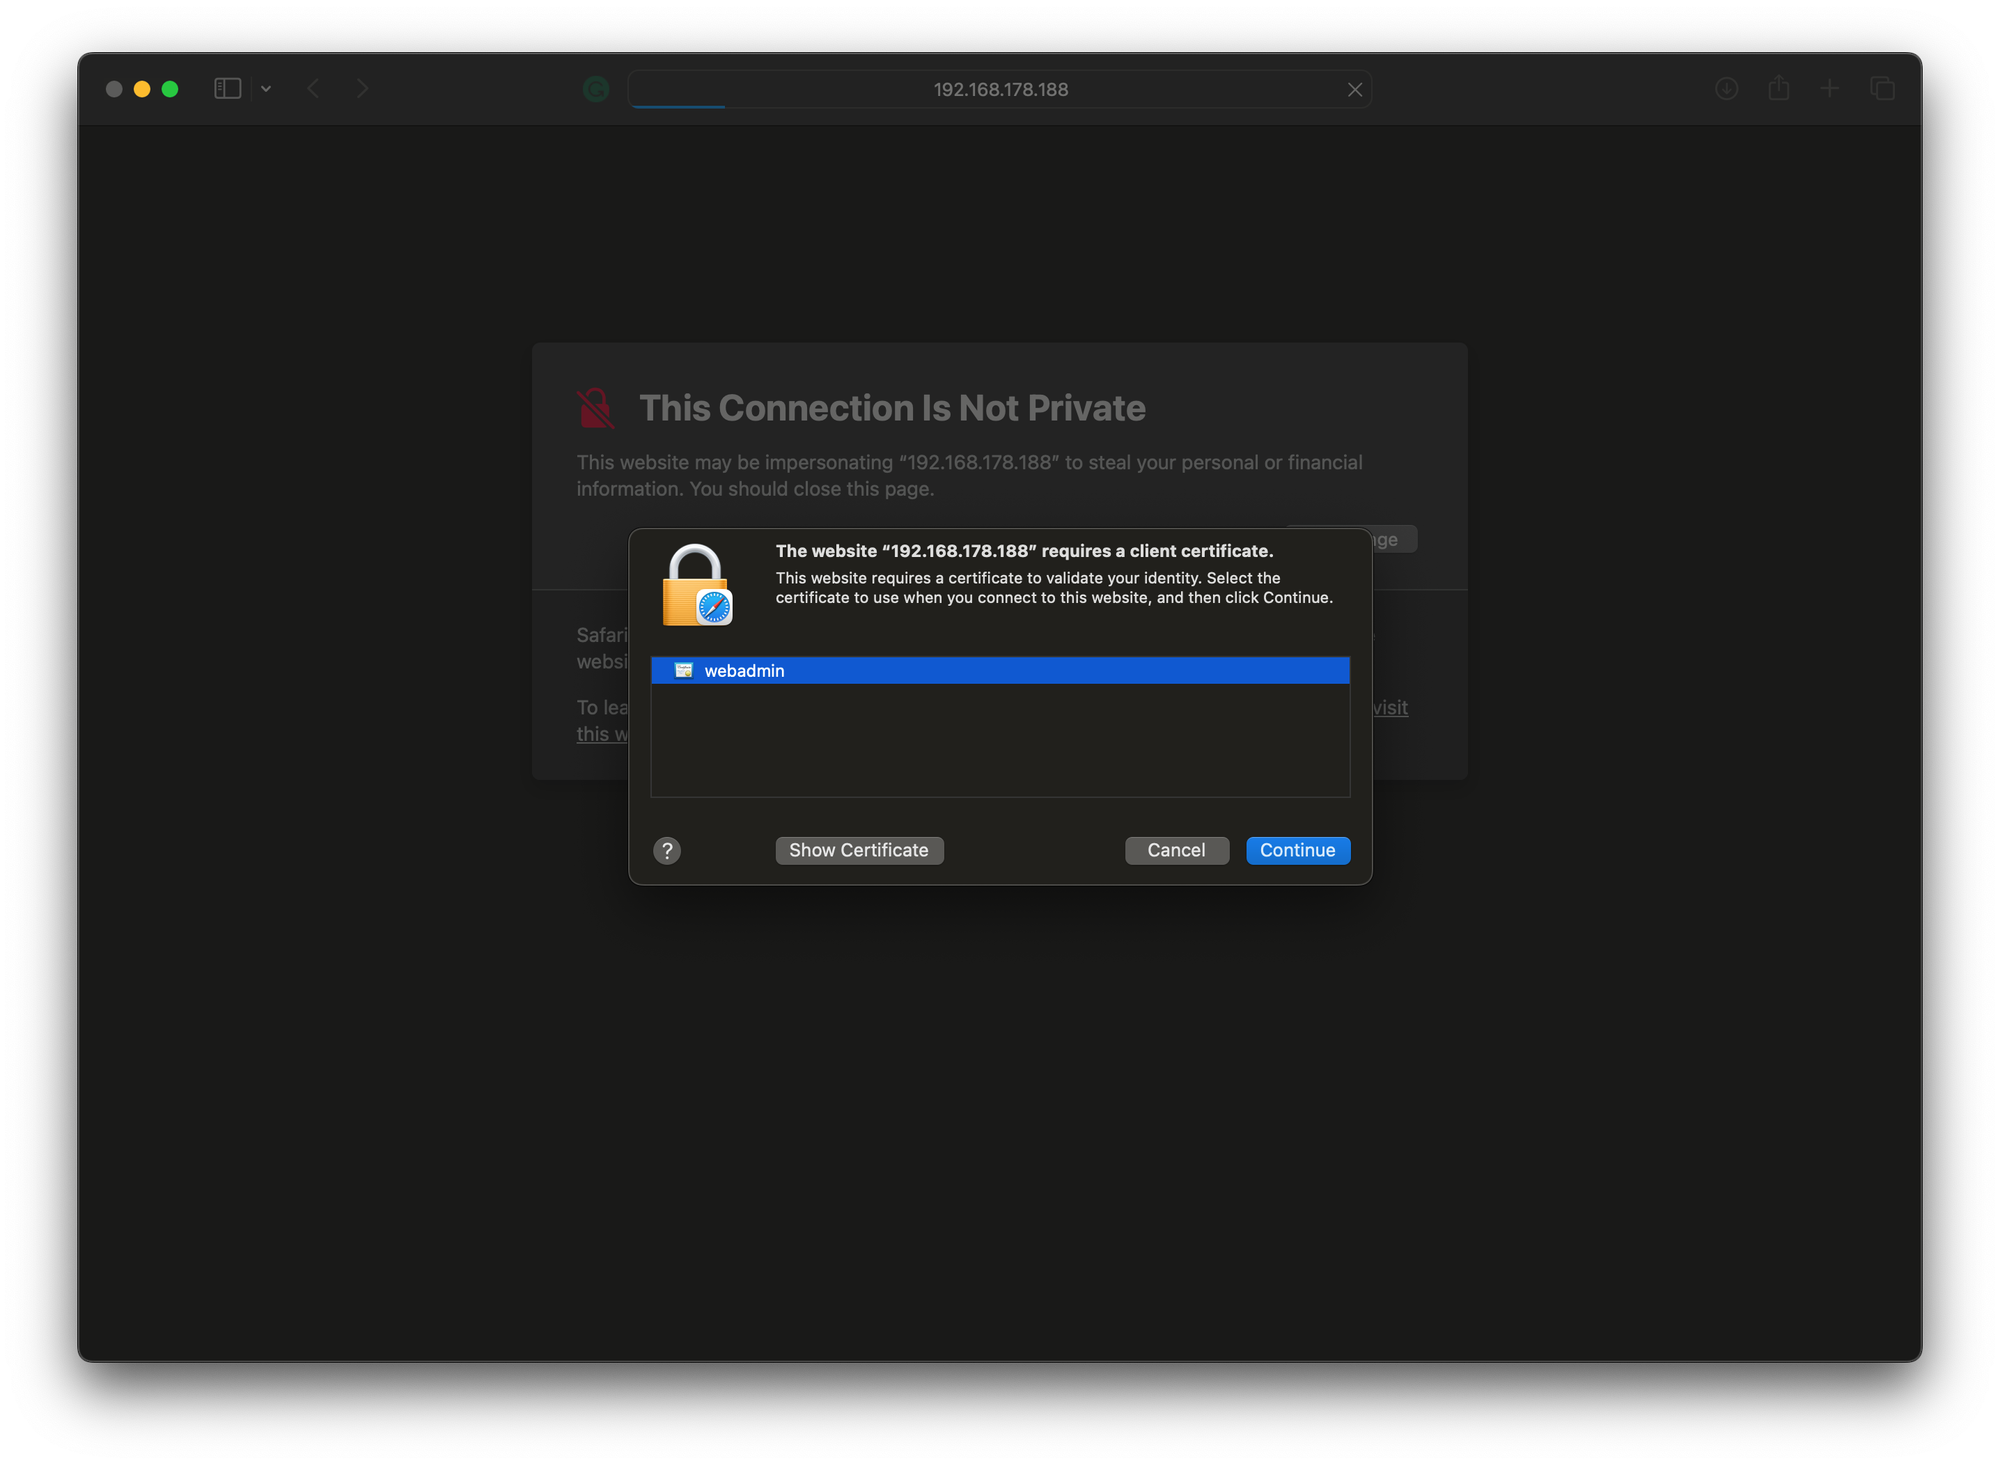
Task: Click the close tab X button
Action: click(x=1356, y=89)
